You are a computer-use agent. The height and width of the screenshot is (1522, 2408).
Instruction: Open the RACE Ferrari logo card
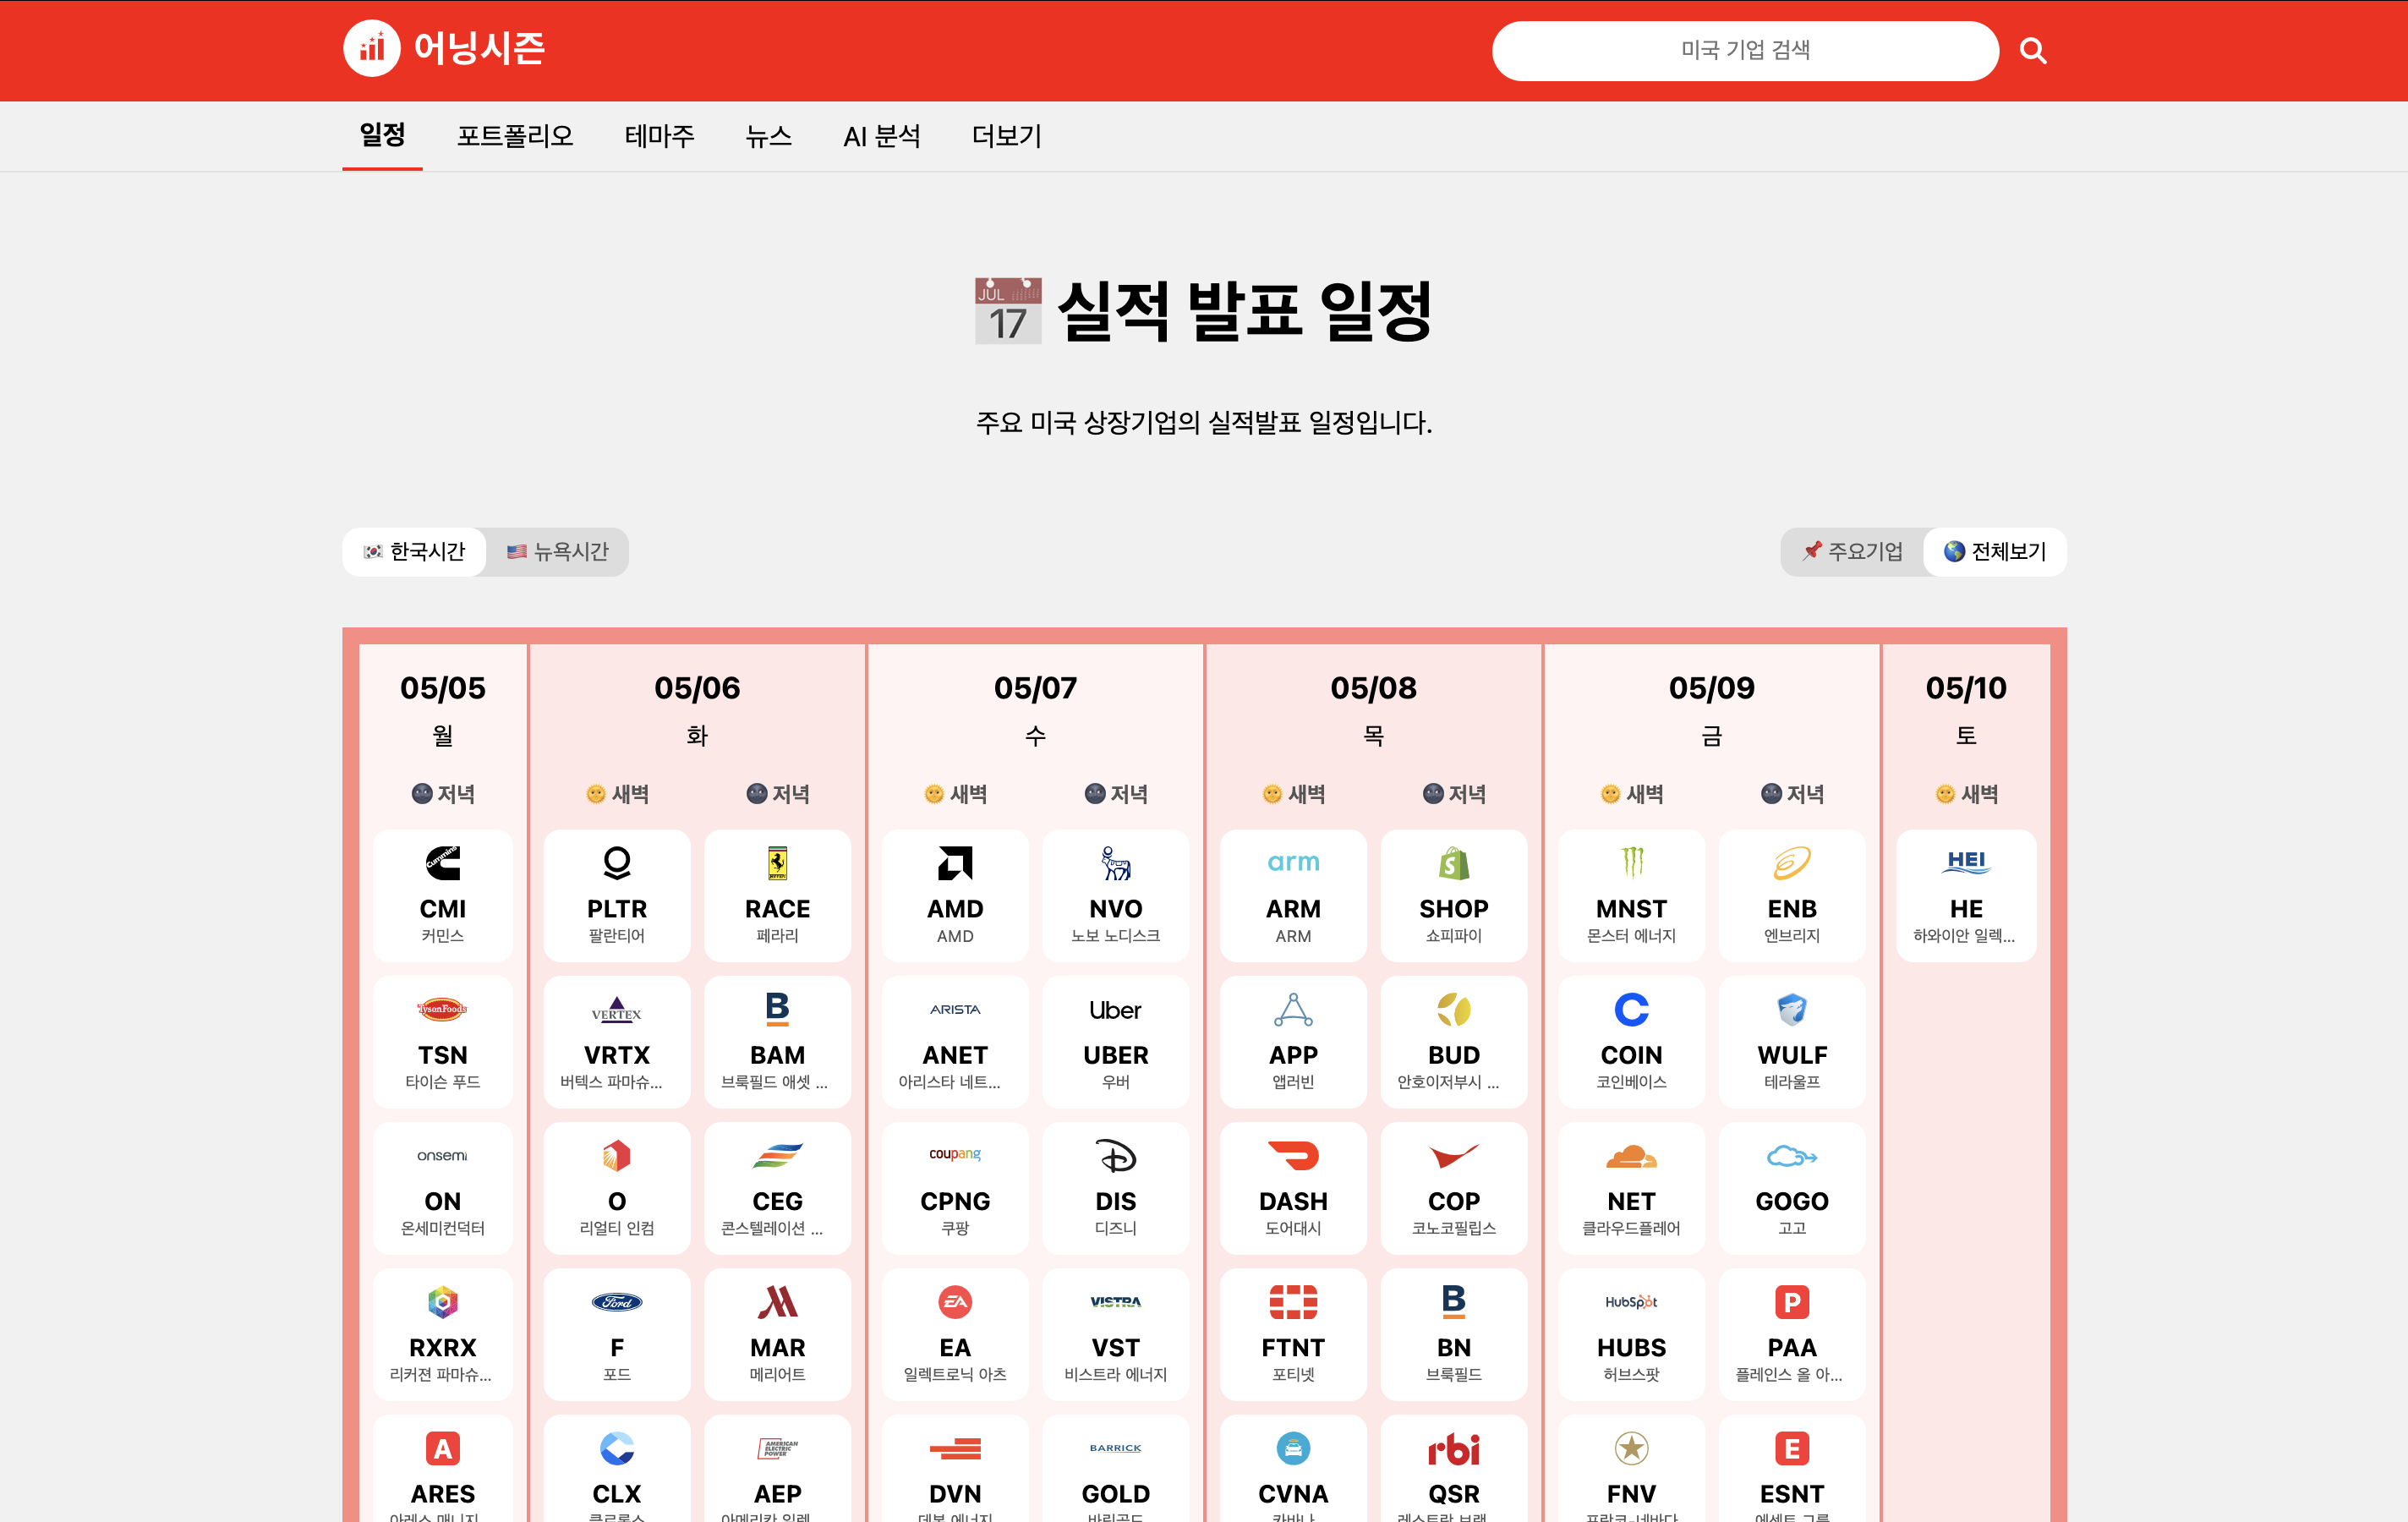pos(777,895)
